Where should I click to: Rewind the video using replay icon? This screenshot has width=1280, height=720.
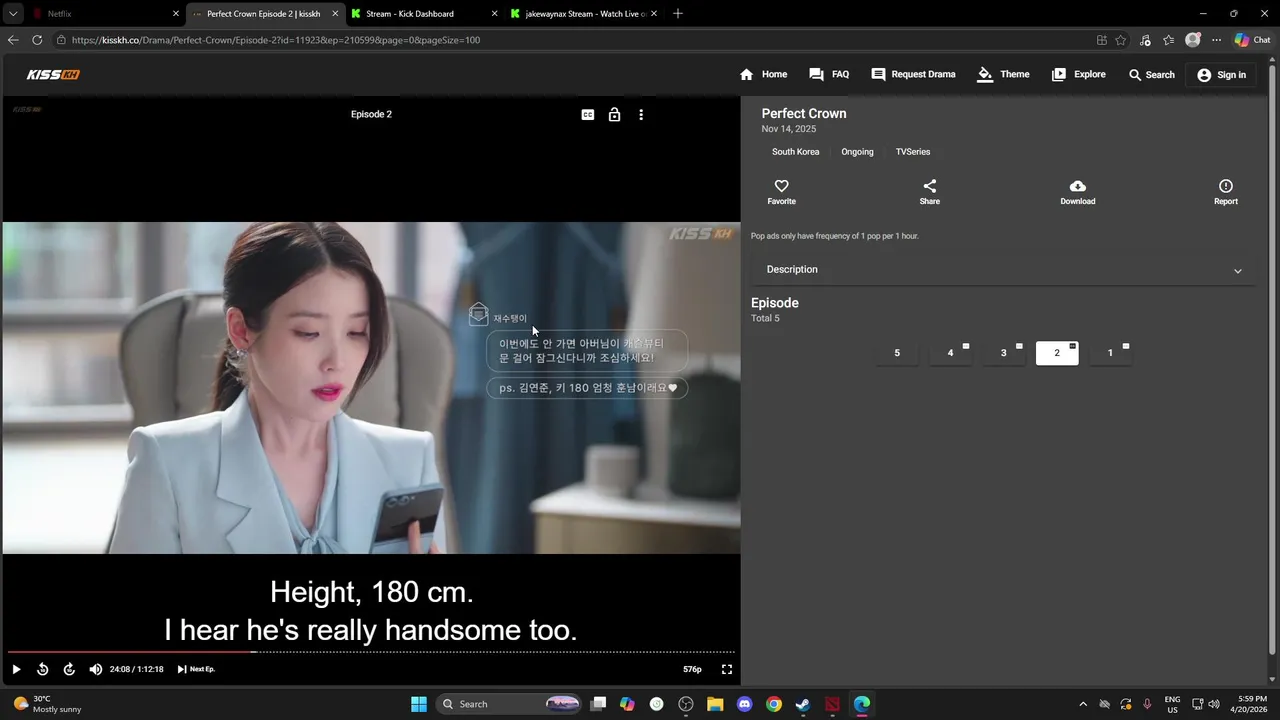click(x=43, y=669)
